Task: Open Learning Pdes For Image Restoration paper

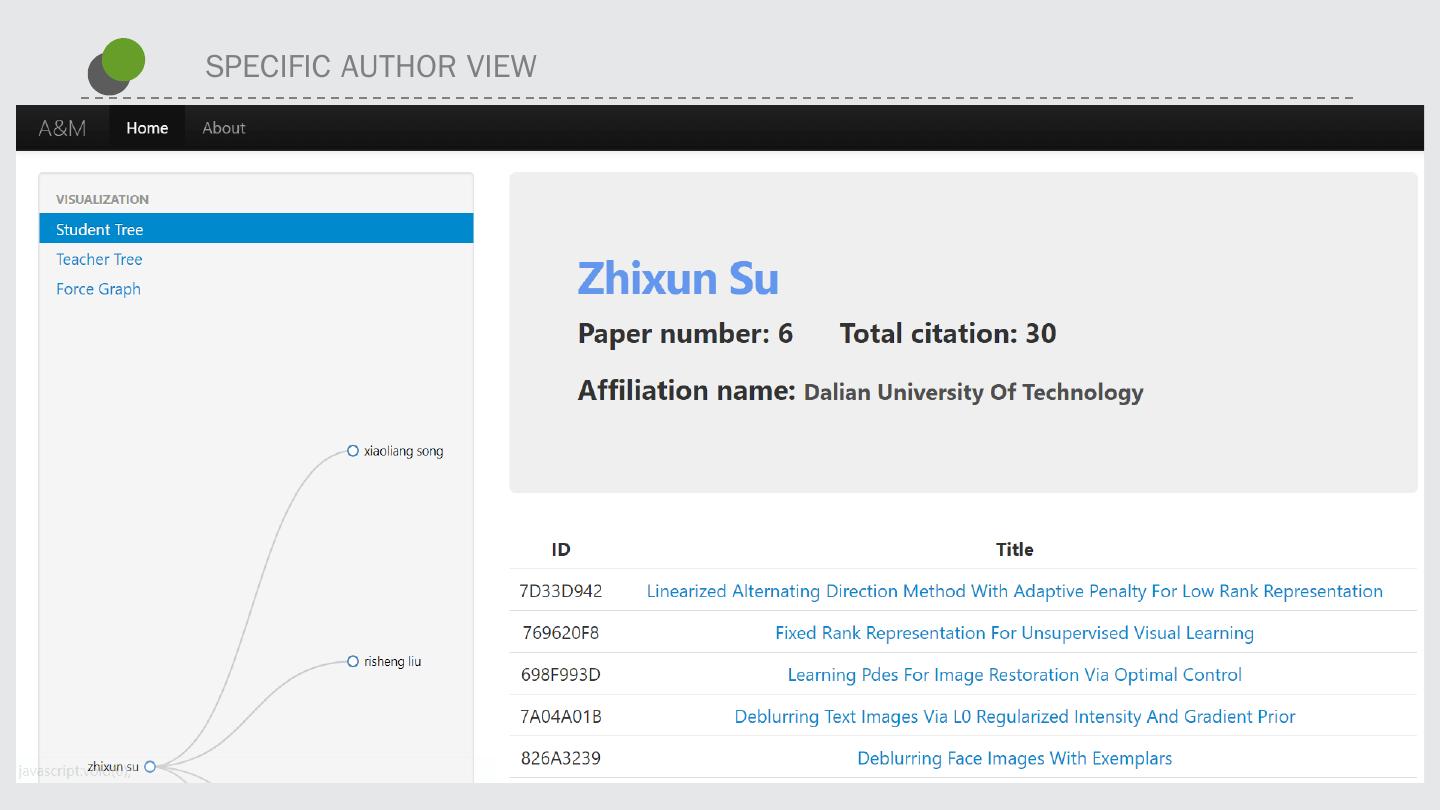Action: tap(1014, 675)
